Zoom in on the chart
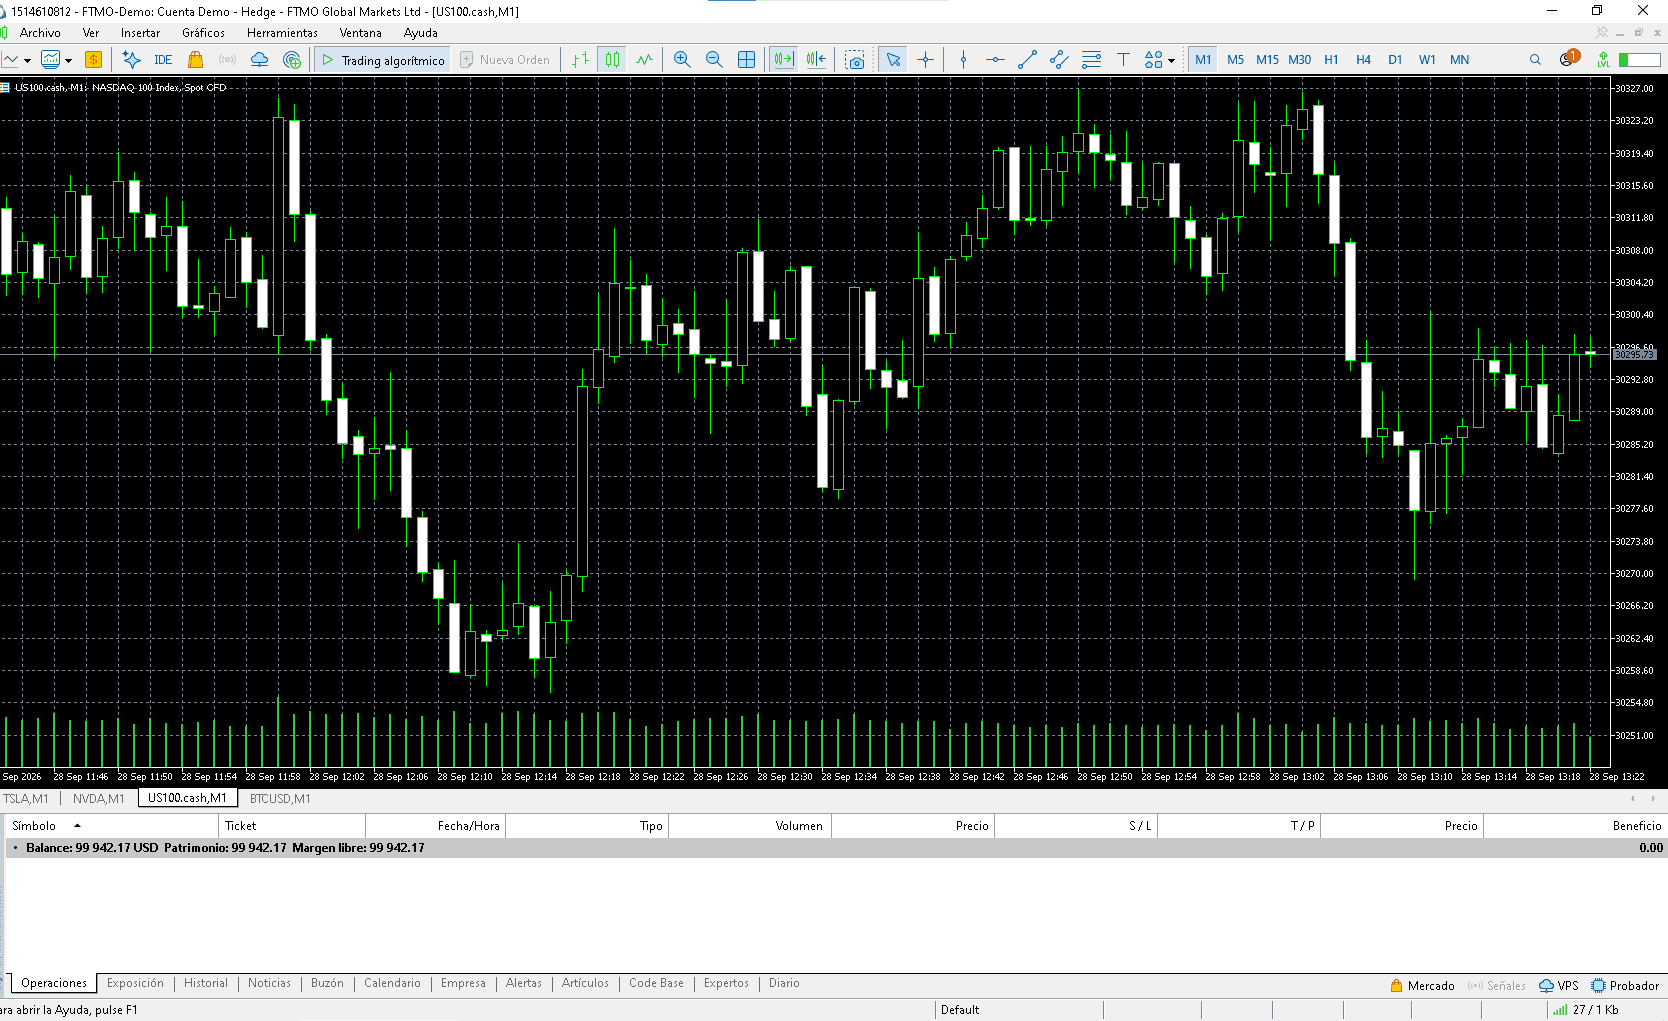 pos(682,60)
